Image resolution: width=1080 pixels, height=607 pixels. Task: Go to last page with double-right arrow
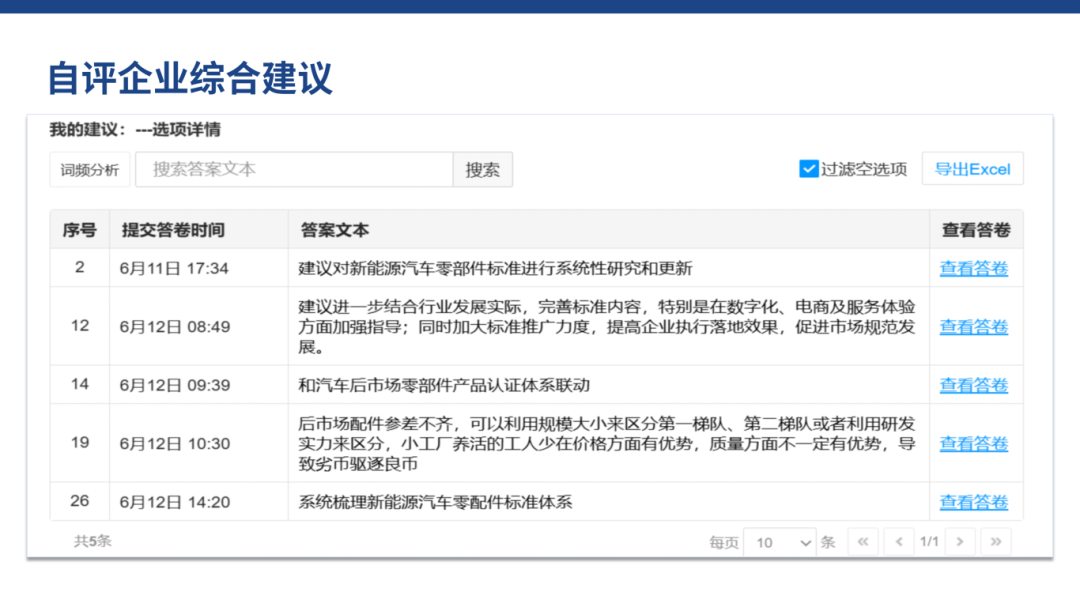point(996,542)
